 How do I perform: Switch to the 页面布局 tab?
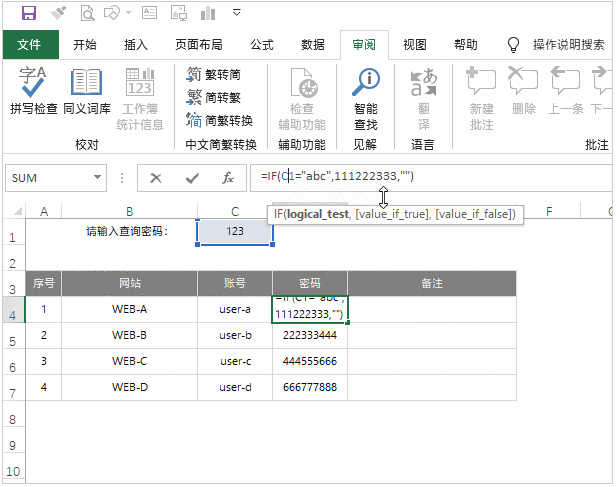[199, 45]
